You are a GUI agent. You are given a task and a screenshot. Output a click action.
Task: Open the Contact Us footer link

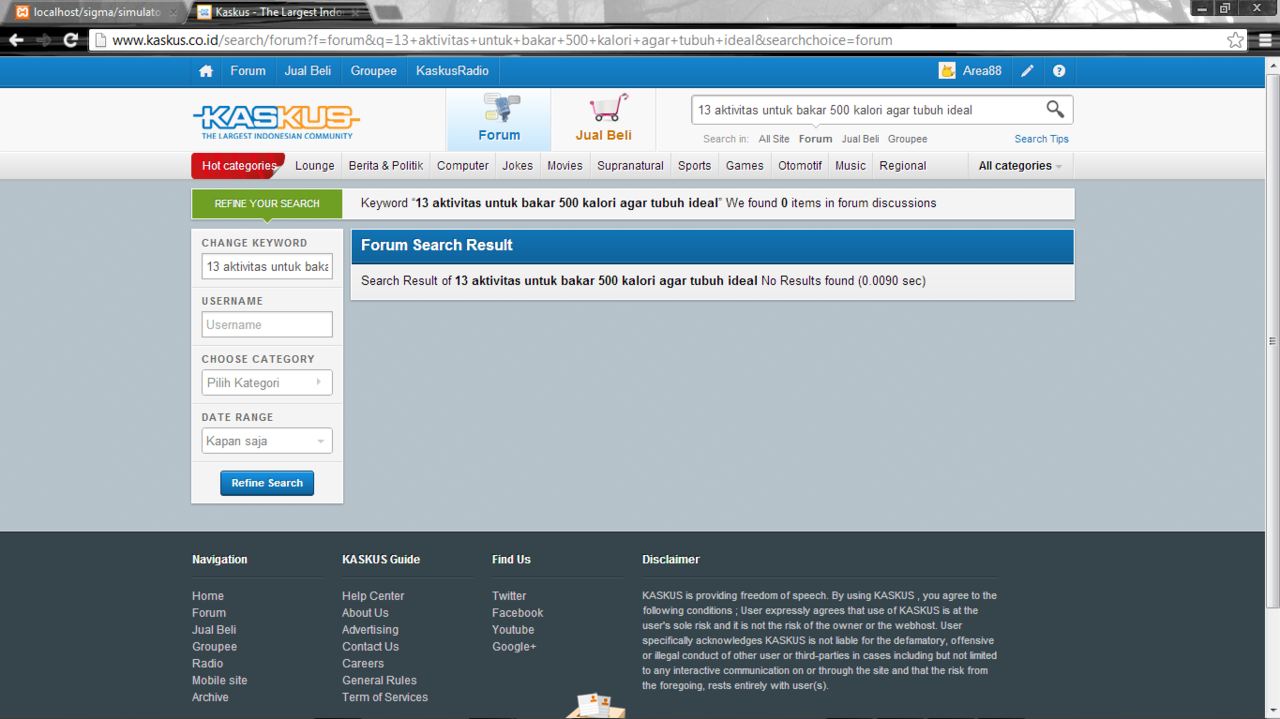click(x=370, y=647)
